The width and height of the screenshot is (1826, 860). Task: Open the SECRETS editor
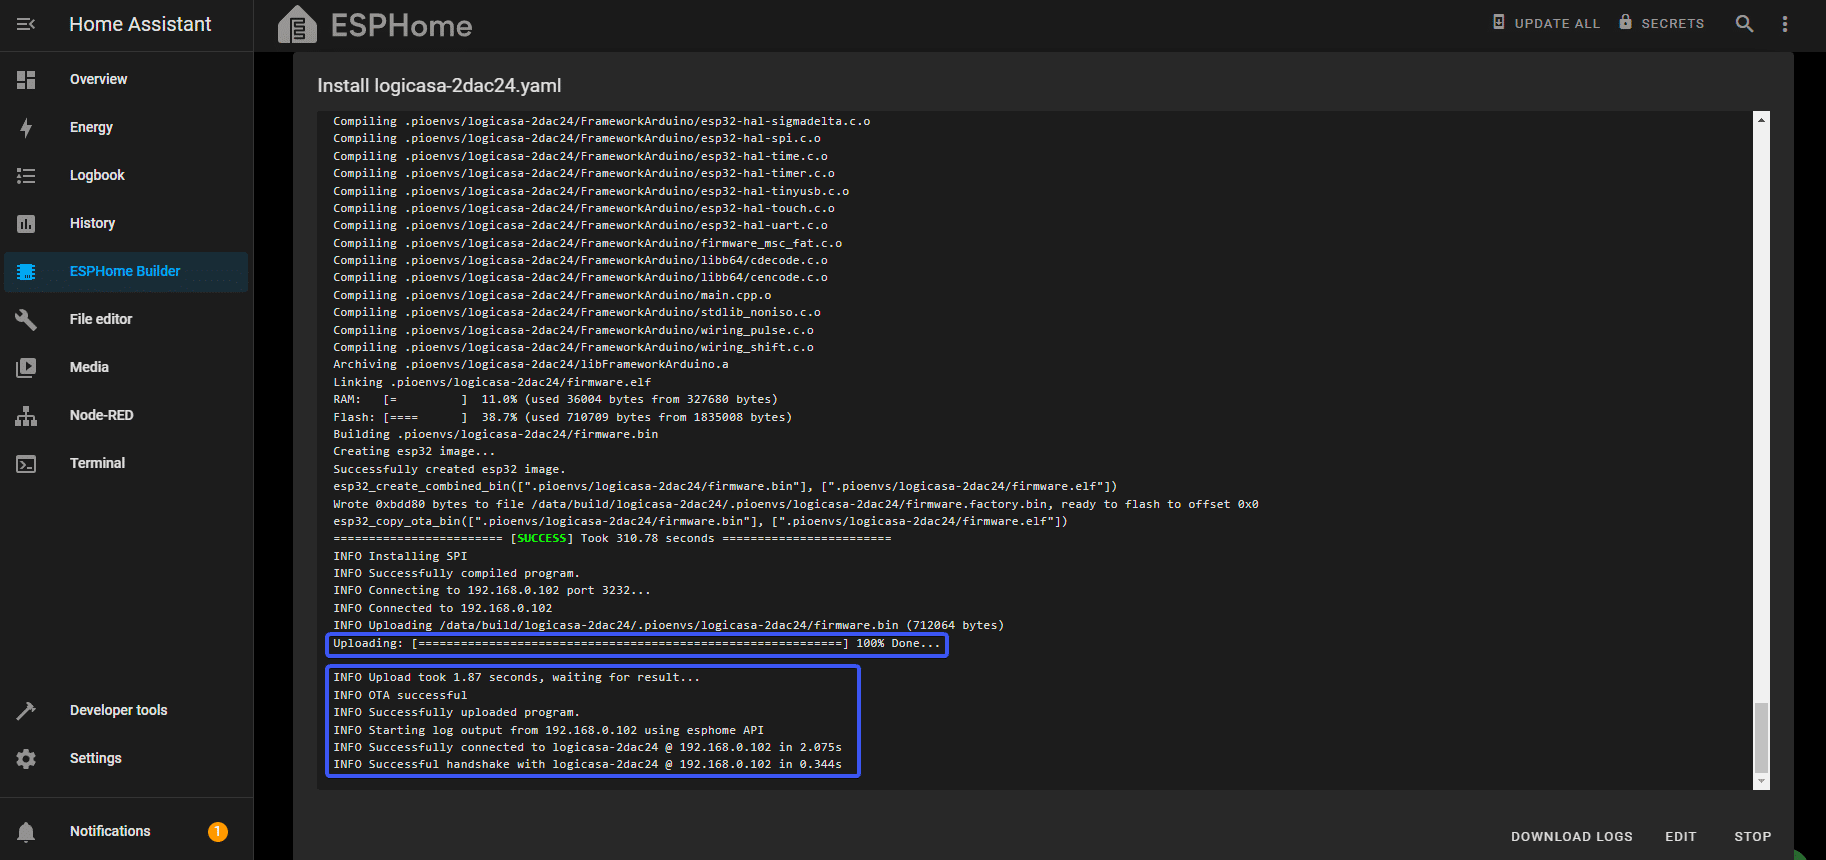[1661, 23]
